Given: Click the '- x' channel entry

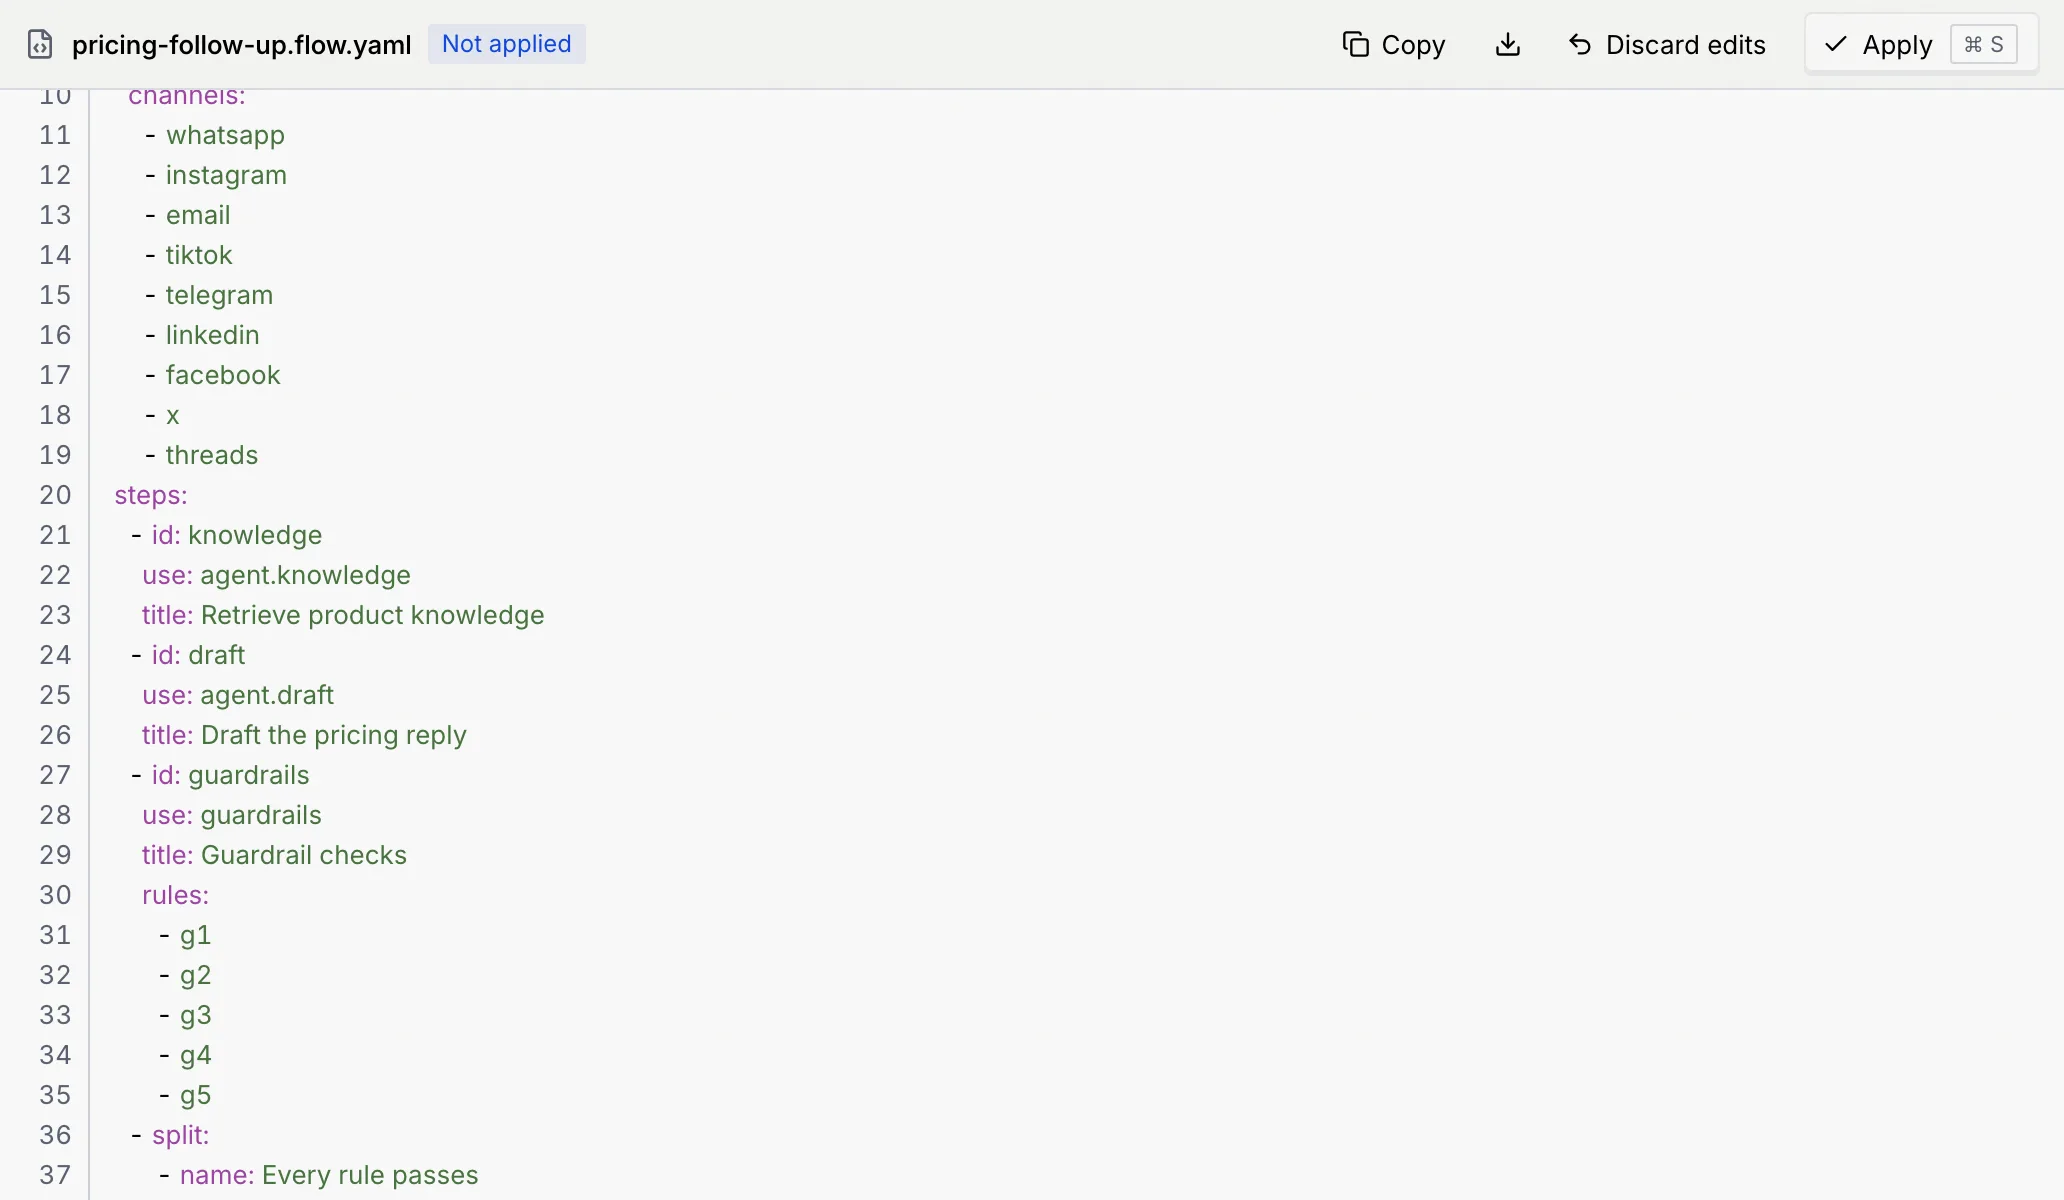Looking at the screenshot, I should click(162, 415).
